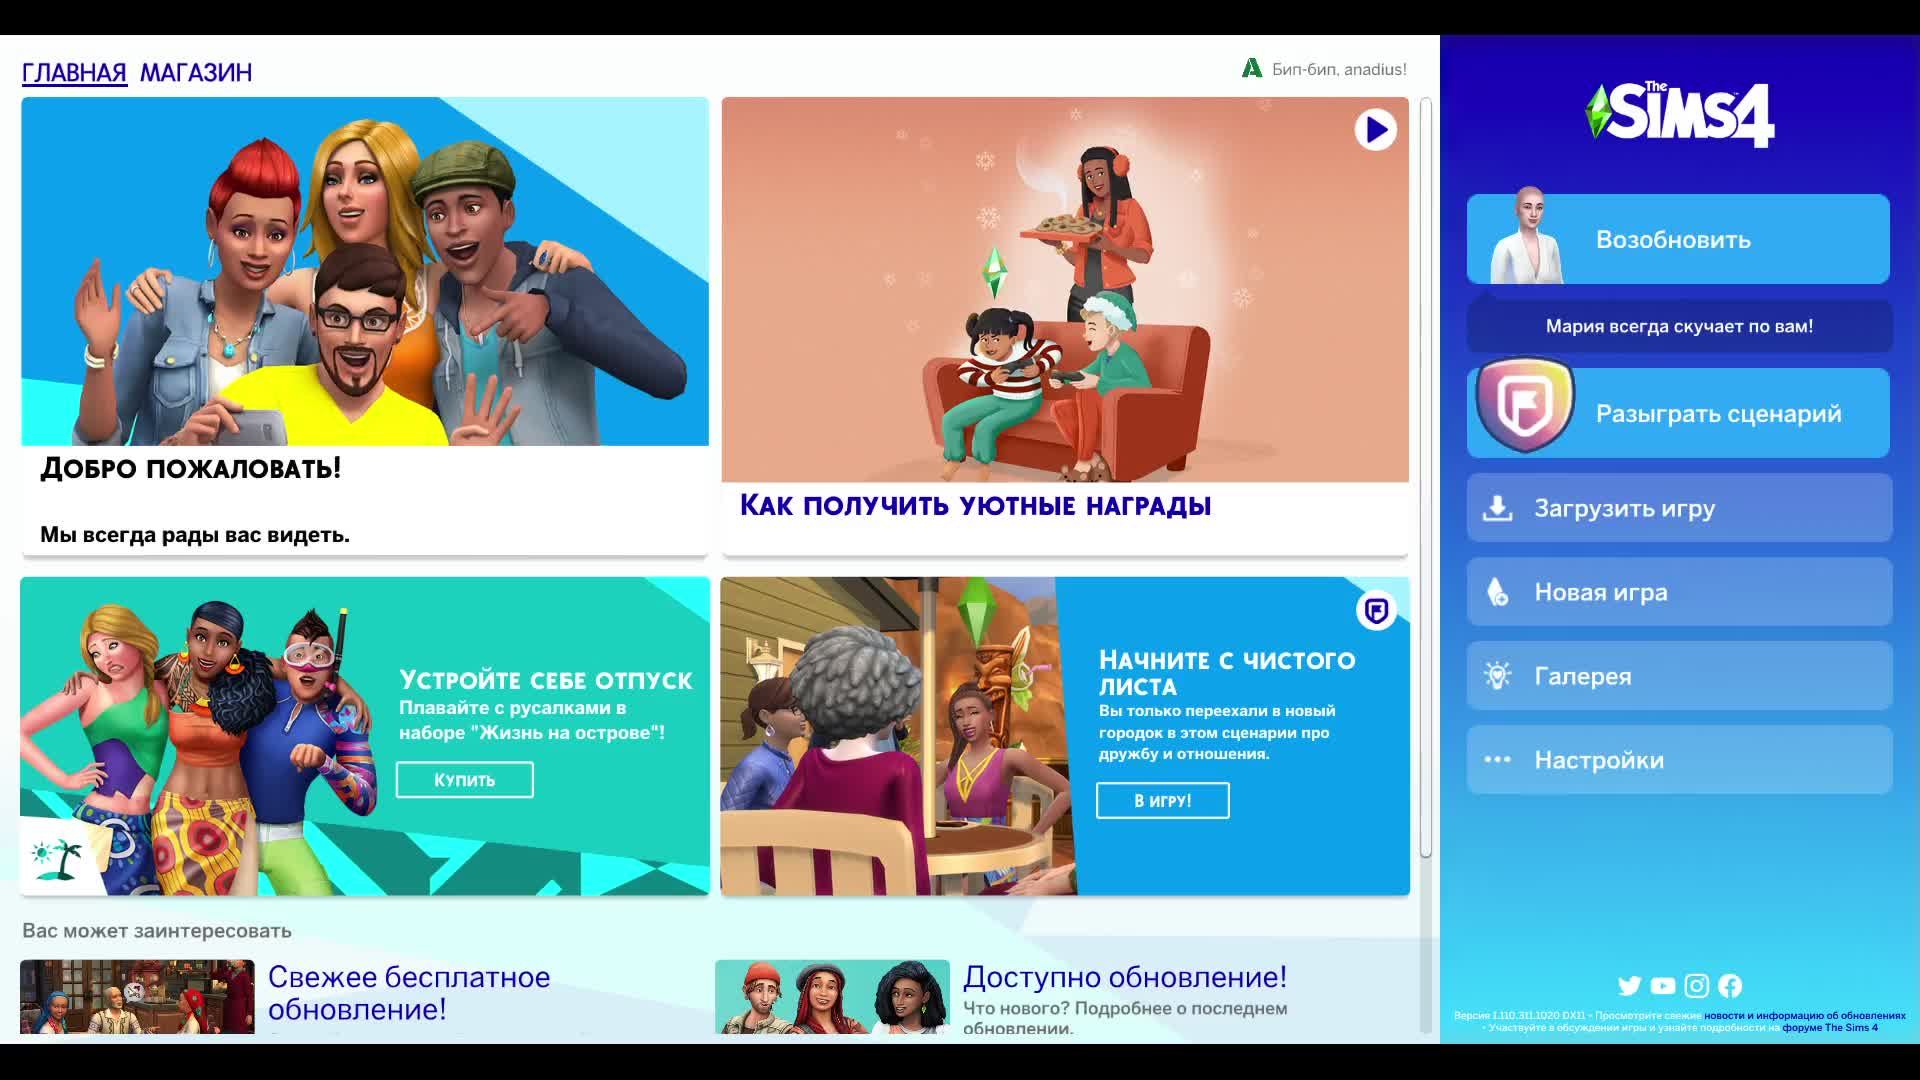The width and height of the screenshot is (1920, 1080).
Task: Click the scenario badge icon on clean slate banner
Action: (1376, 610)
